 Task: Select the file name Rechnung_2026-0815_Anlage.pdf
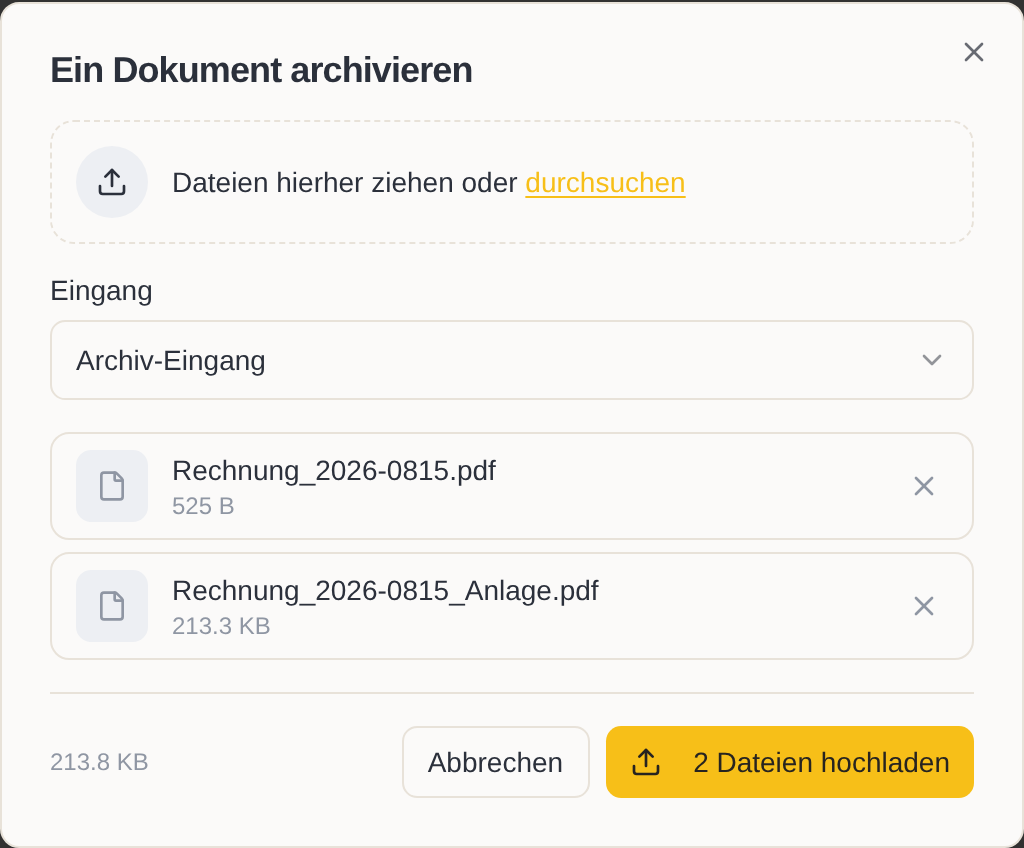(x=385, y=591)
